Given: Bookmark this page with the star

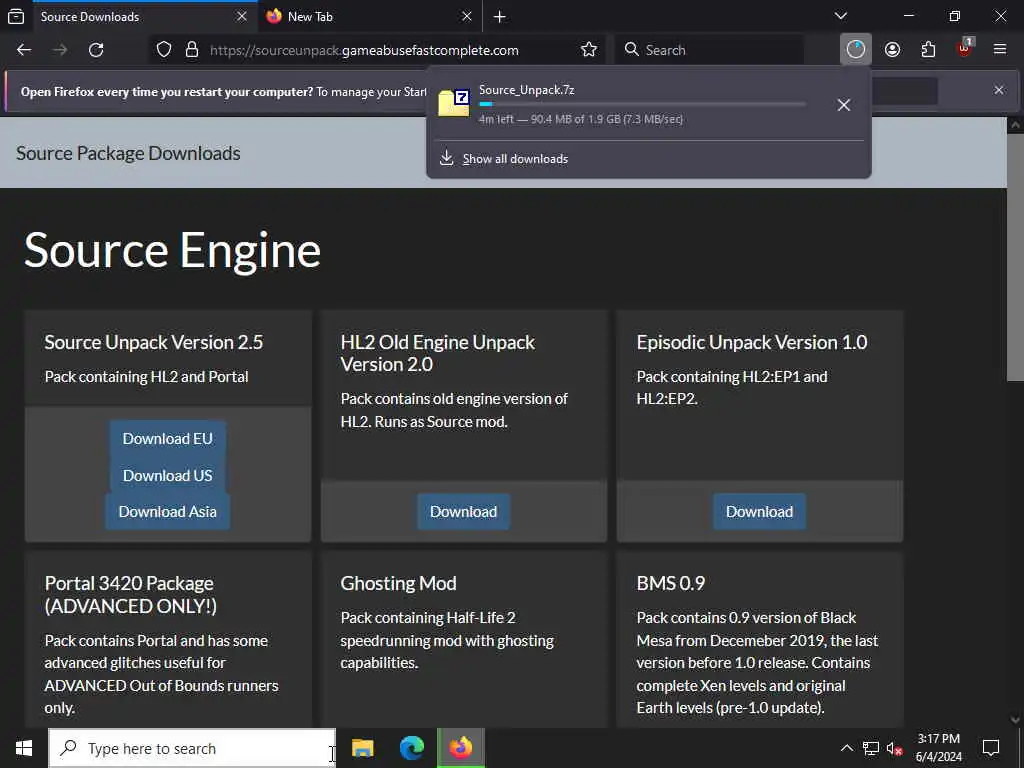Looking at the screenshot, I should (x=588, y=50).
